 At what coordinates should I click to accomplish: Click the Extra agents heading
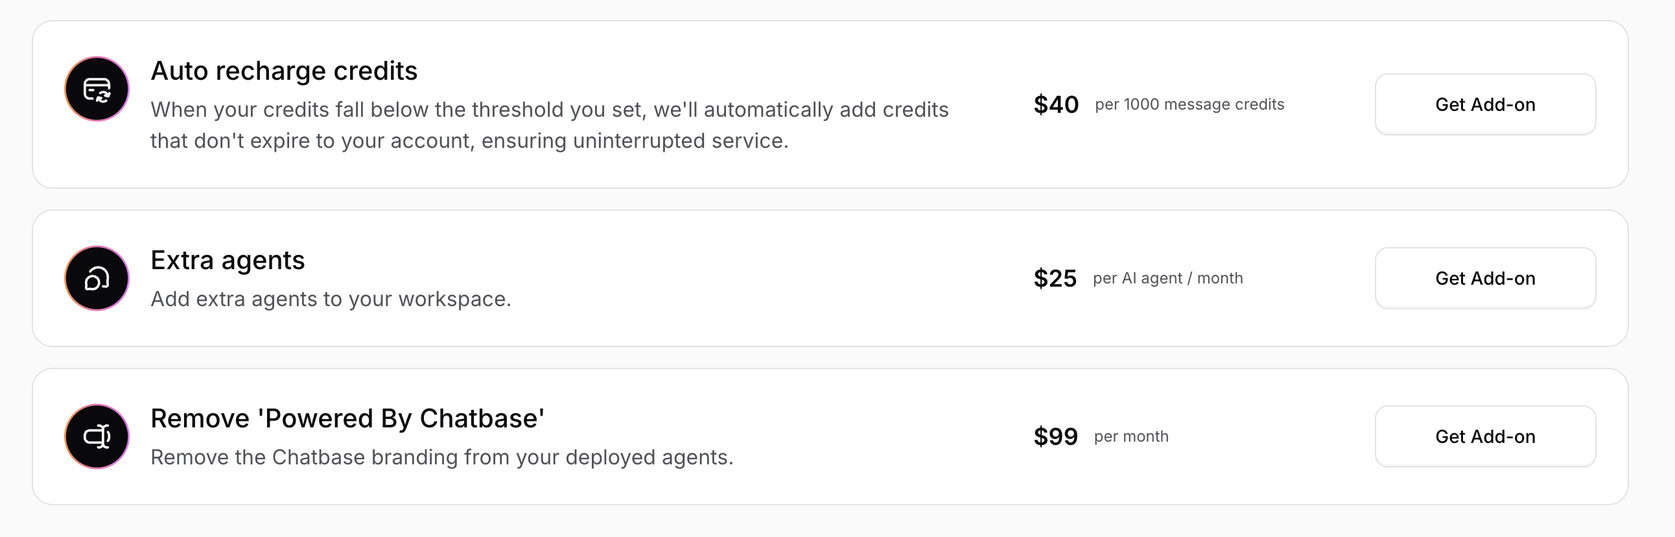[227, 260]
